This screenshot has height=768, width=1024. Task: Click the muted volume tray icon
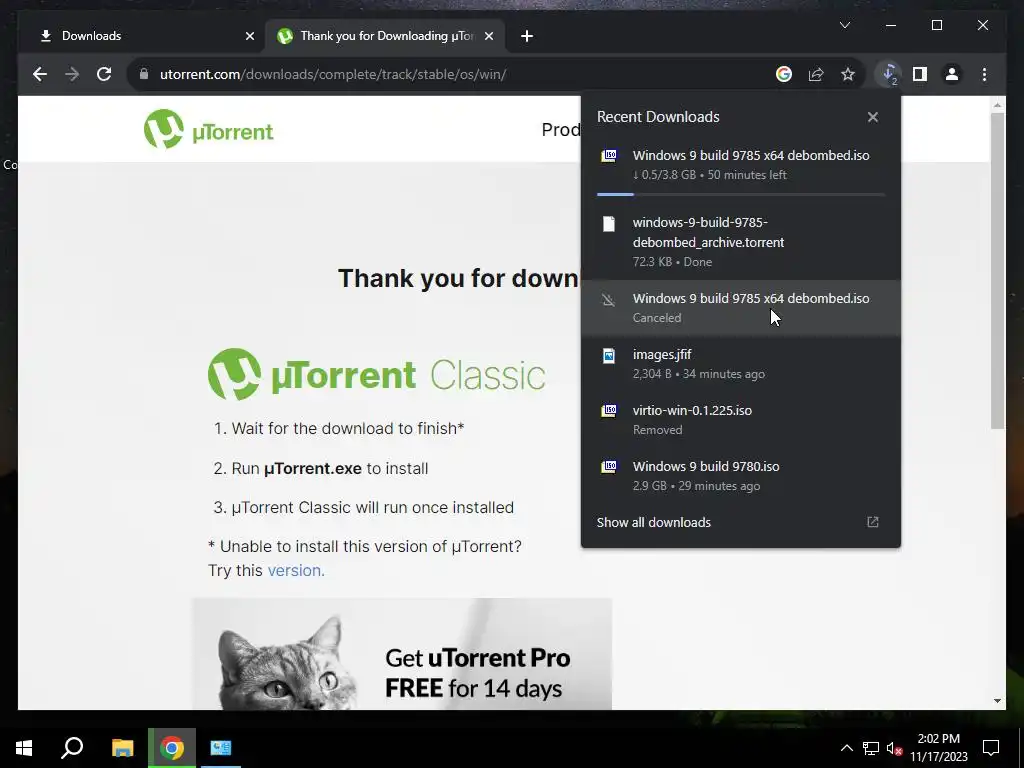[x=894, y=748]
